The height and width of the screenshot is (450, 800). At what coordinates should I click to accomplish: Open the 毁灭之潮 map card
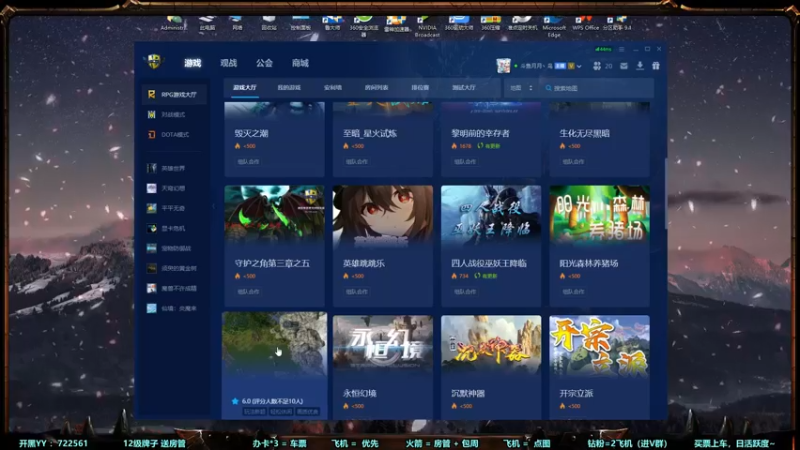pos(274,138)
